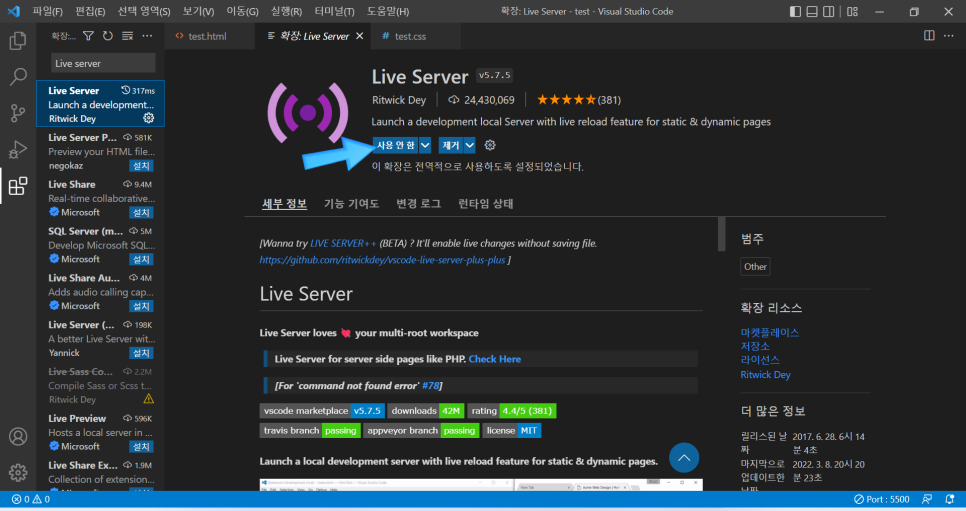Image resolution: width=966 pixels, height=511 pixels.
Task: Open the #78 issue link
Action: 431,385
